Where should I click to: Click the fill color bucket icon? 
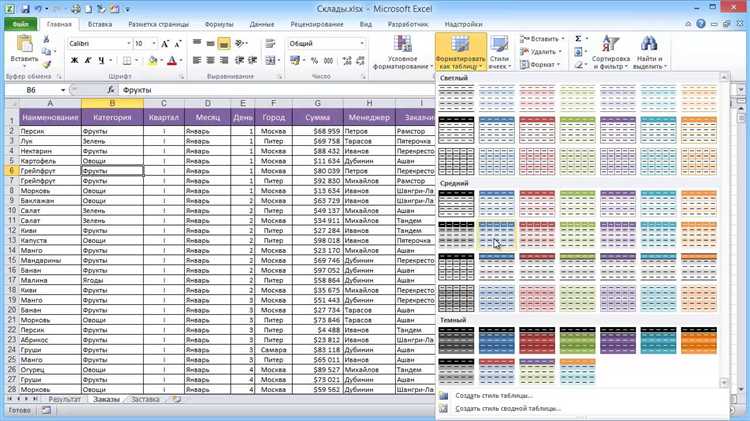pyautogui.click(x=153, y=61)
